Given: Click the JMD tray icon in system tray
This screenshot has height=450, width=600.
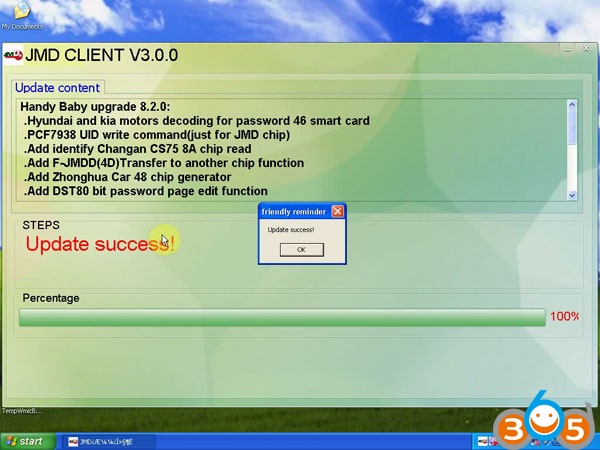Looking at the screenshot, I should (x=483, y=442).
